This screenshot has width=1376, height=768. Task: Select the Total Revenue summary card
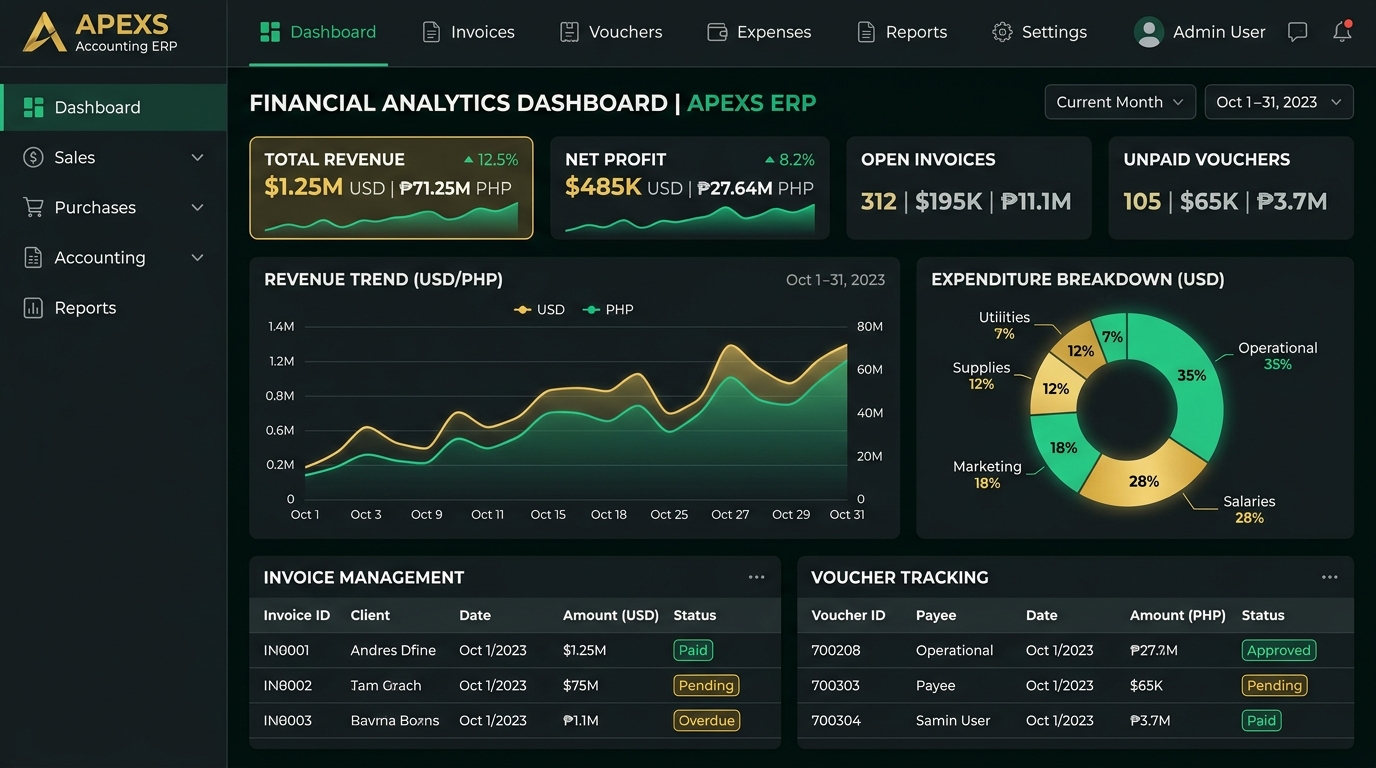[x=391, y=188]
